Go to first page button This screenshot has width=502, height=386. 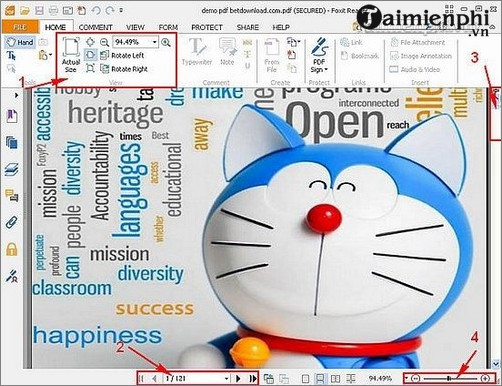(x=142, y=378)
